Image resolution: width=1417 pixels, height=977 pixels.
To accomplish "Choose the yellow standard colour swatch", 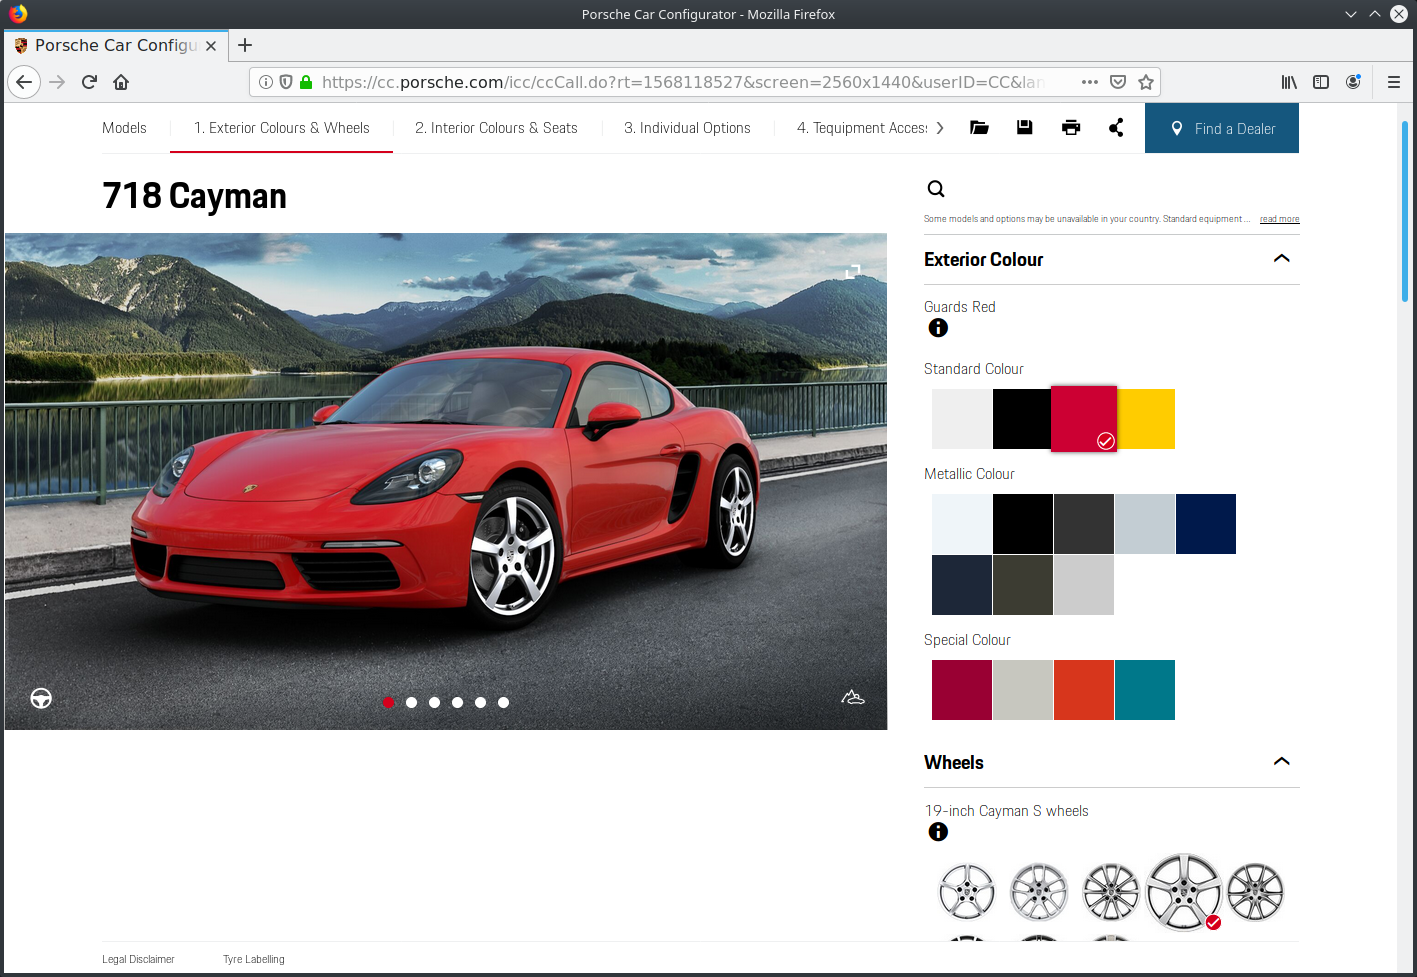I will click(x=1146, y=419).
